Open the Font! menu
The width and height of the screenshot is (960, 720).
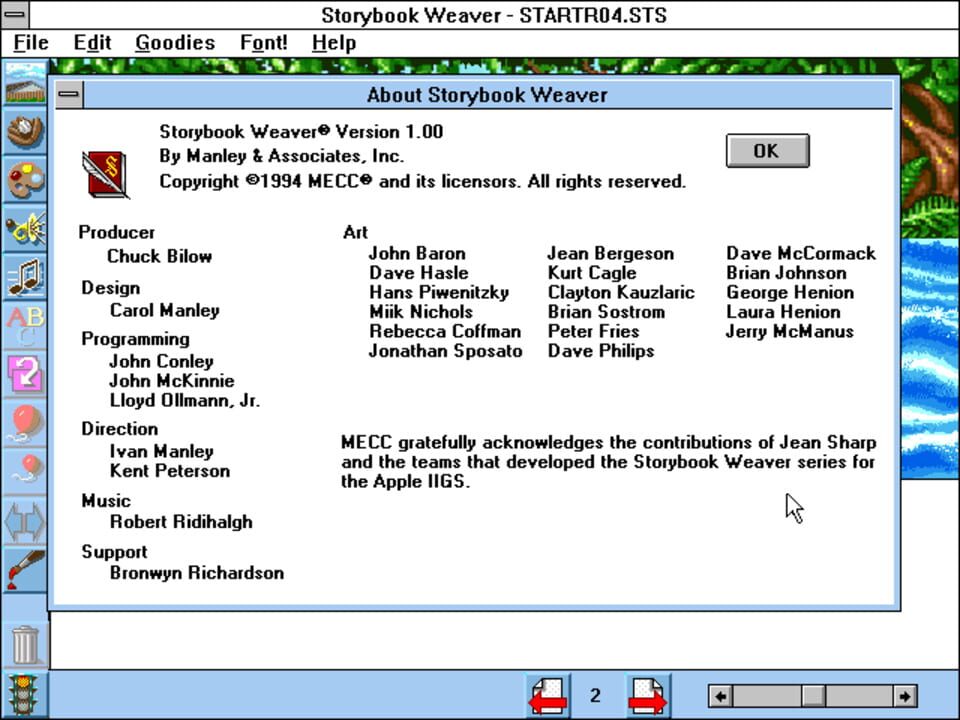pyautogui.click(x=263, y=42)
